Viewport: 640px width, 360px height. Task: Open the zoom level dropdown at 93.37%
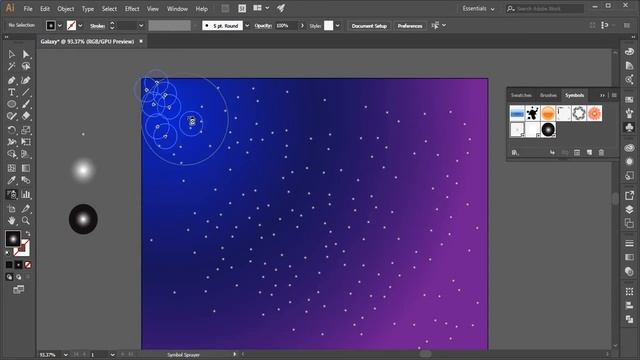(65, 355)
